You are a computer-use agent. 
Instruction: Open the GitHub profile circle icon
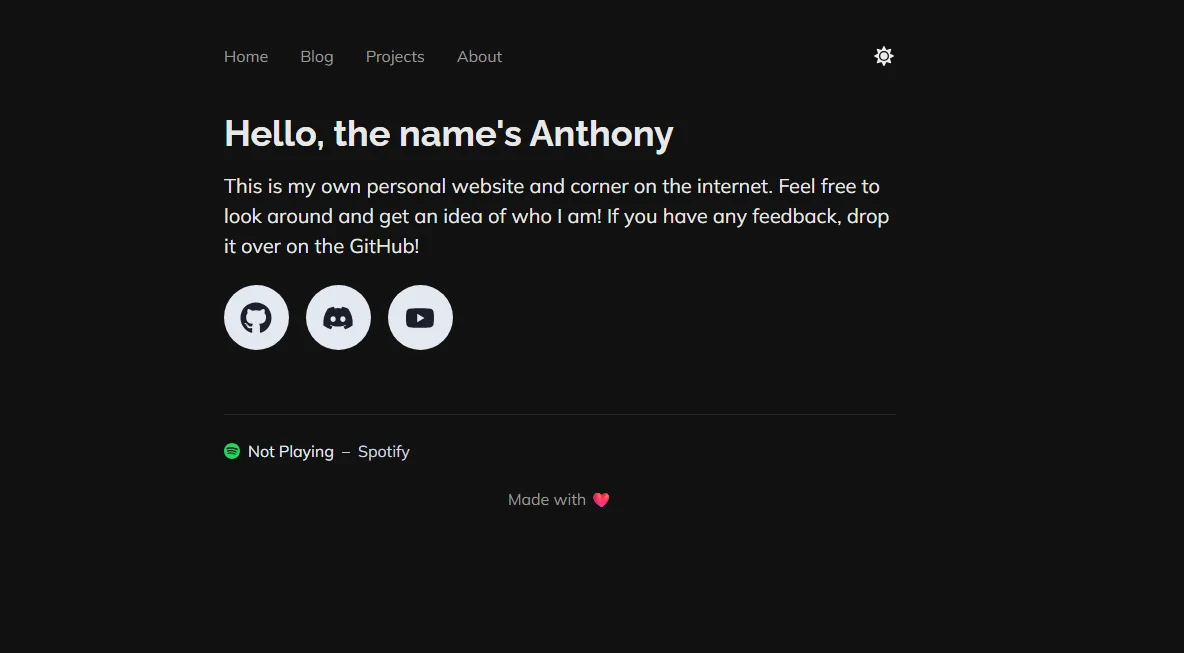tap(257, 317)
